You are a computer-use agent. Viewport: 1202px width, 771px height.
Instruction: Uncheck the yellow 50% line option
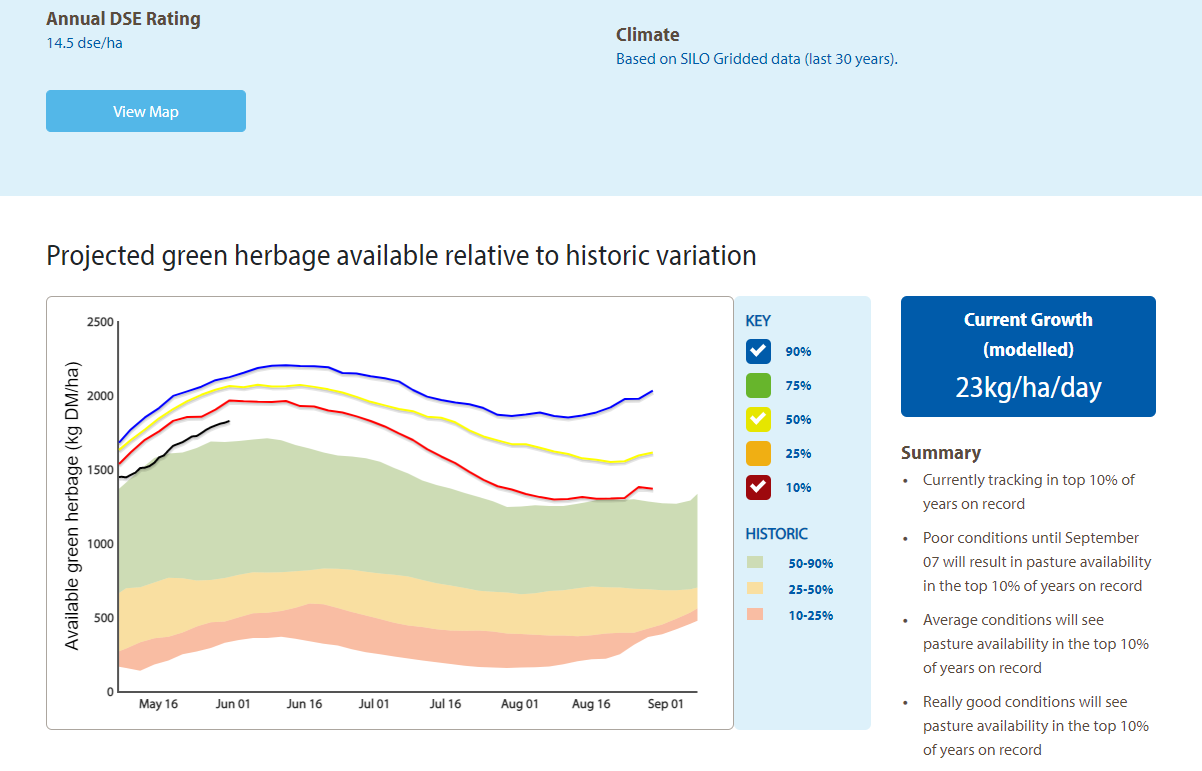click(758, 419)
